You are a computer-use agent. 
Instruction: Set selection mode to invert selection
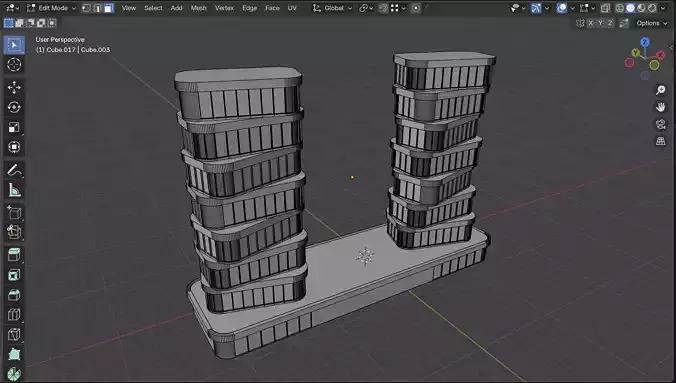(41, 23)
